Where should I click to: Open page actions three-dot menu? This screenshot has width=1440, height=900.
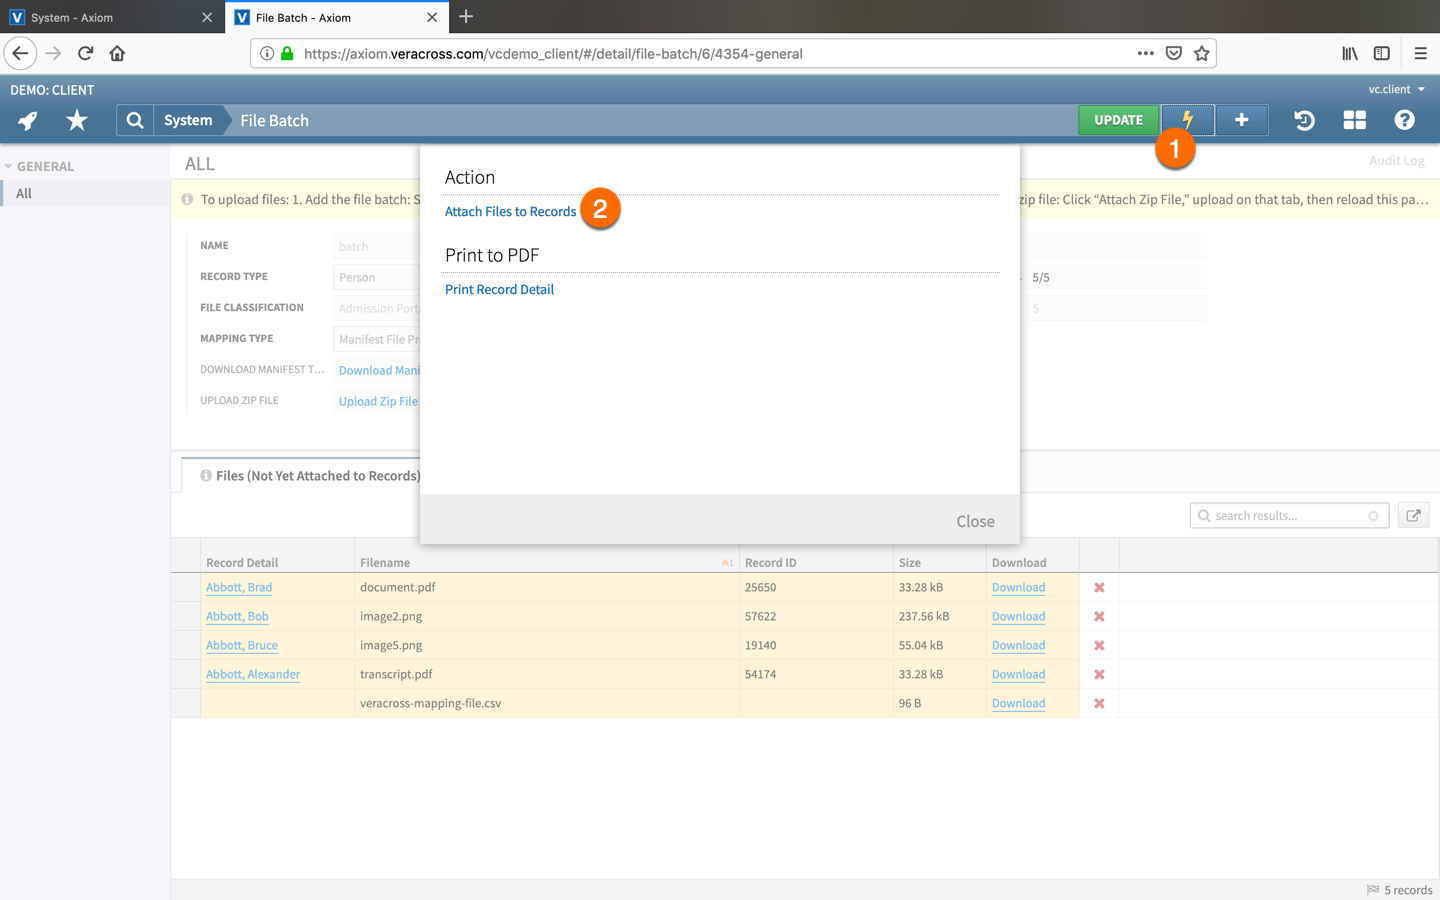pos(1146,53)
